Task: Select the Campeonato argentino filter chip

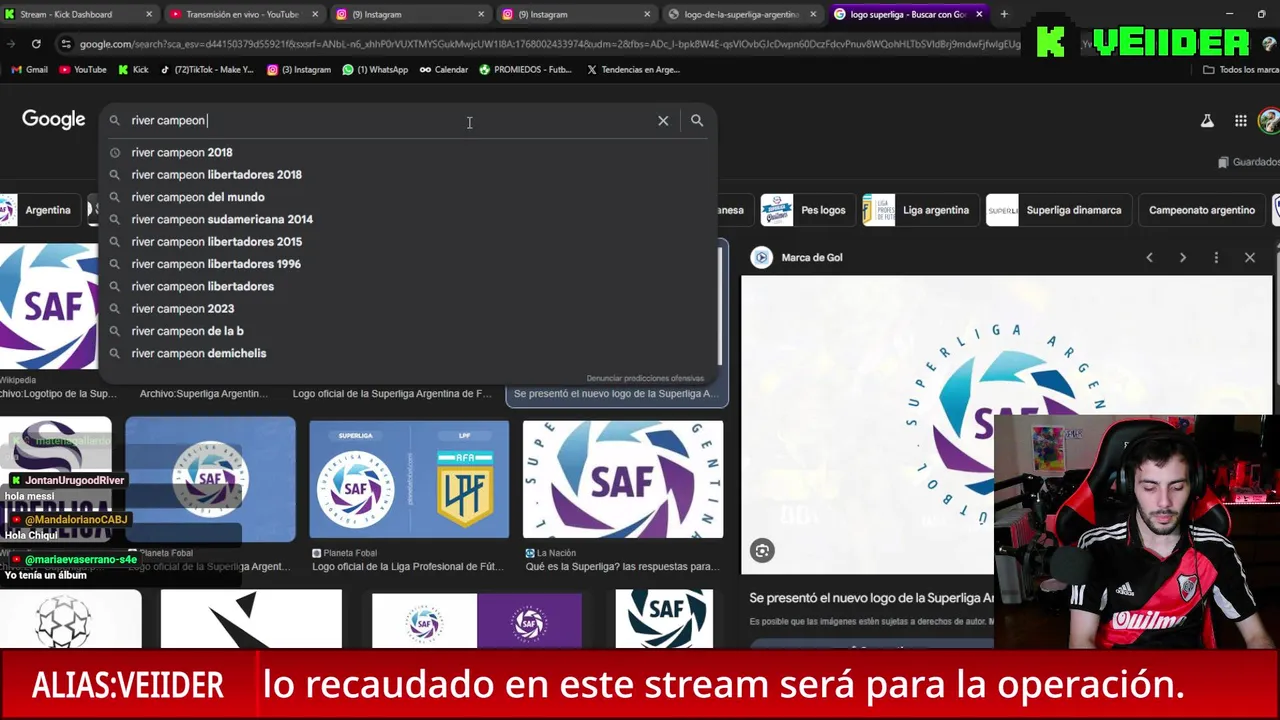Action: pos(1201,210)
